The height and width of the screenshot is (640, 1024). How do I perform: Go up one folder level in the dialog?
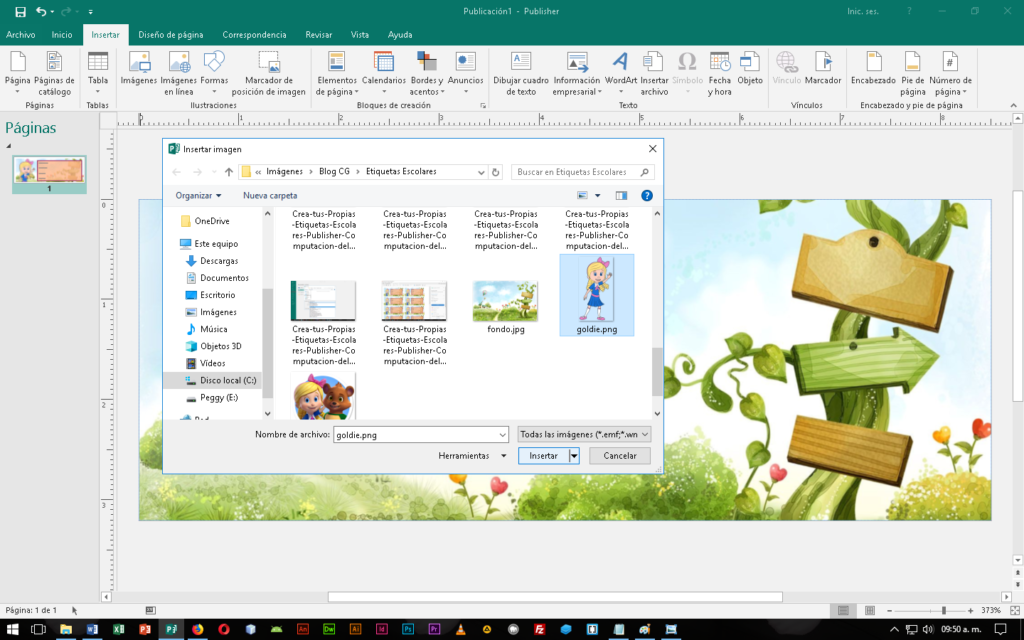tap(229, 172)
